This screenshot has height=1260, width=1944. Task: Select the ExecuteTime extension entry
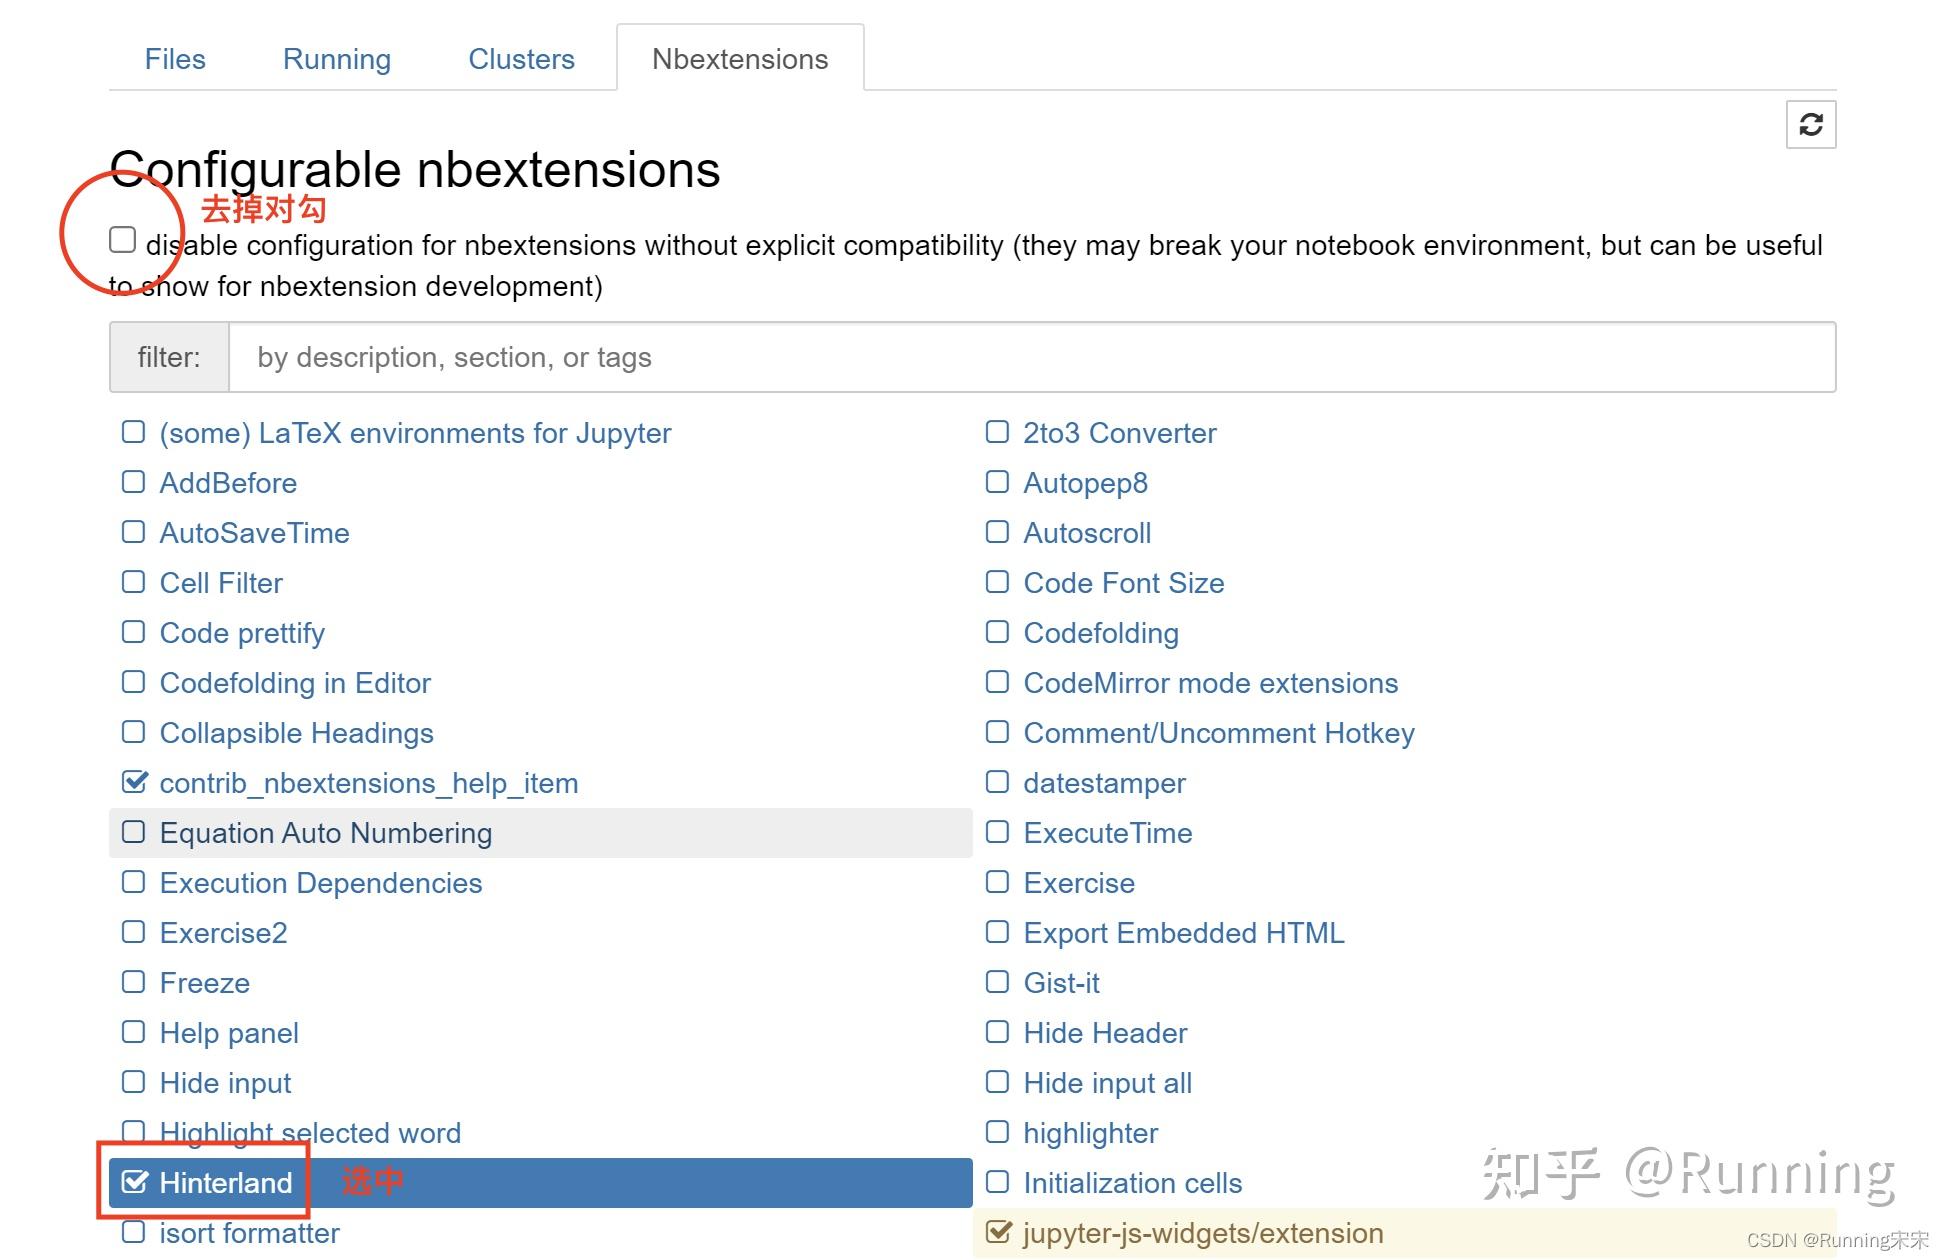[1107, 833]
